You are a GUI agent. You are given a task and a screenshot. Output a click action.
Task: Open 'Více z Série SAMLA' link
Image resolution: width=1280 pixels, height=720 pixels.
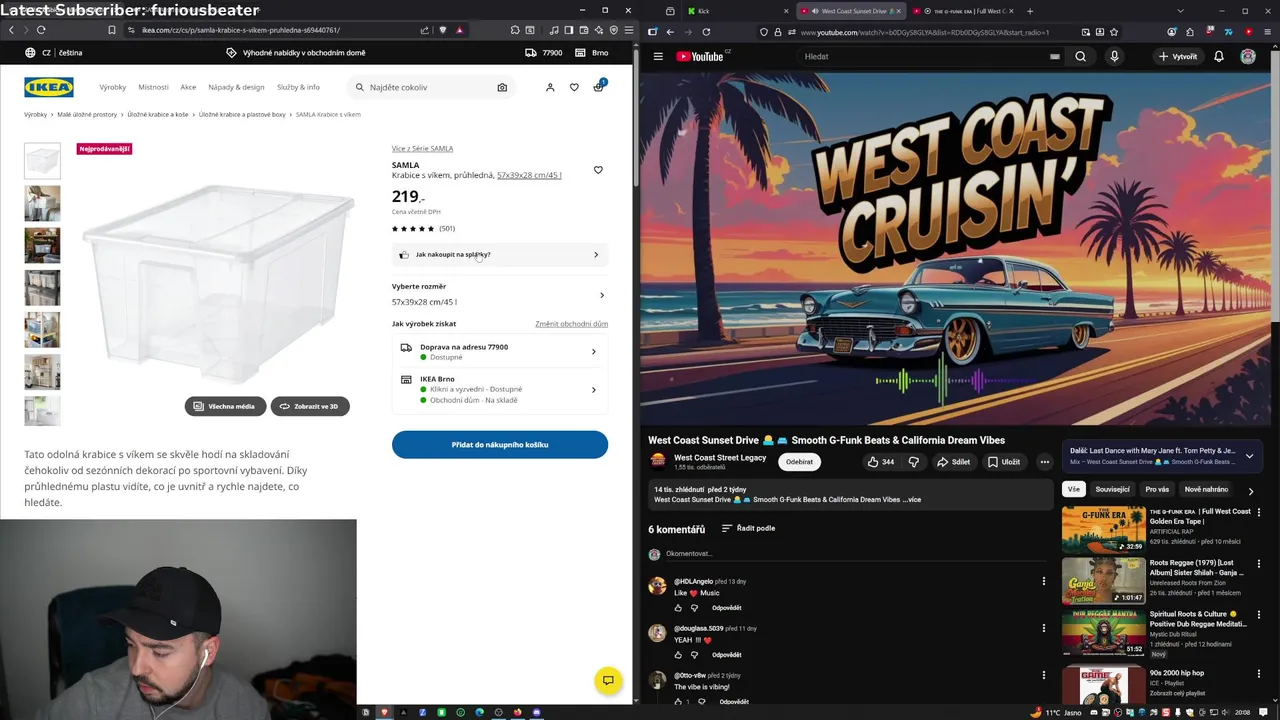422,148
